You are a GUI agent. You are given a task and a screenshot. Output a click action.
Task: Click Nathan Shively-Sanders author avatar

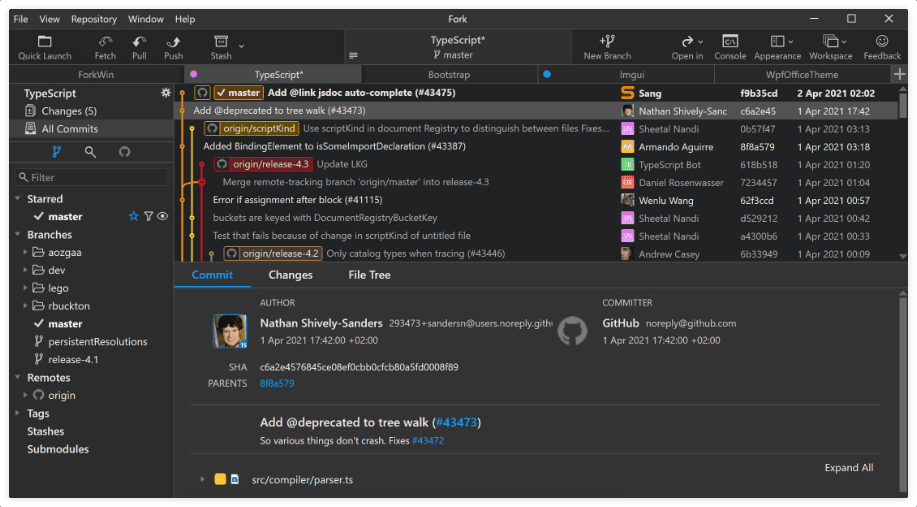click(x=229, y=331)
